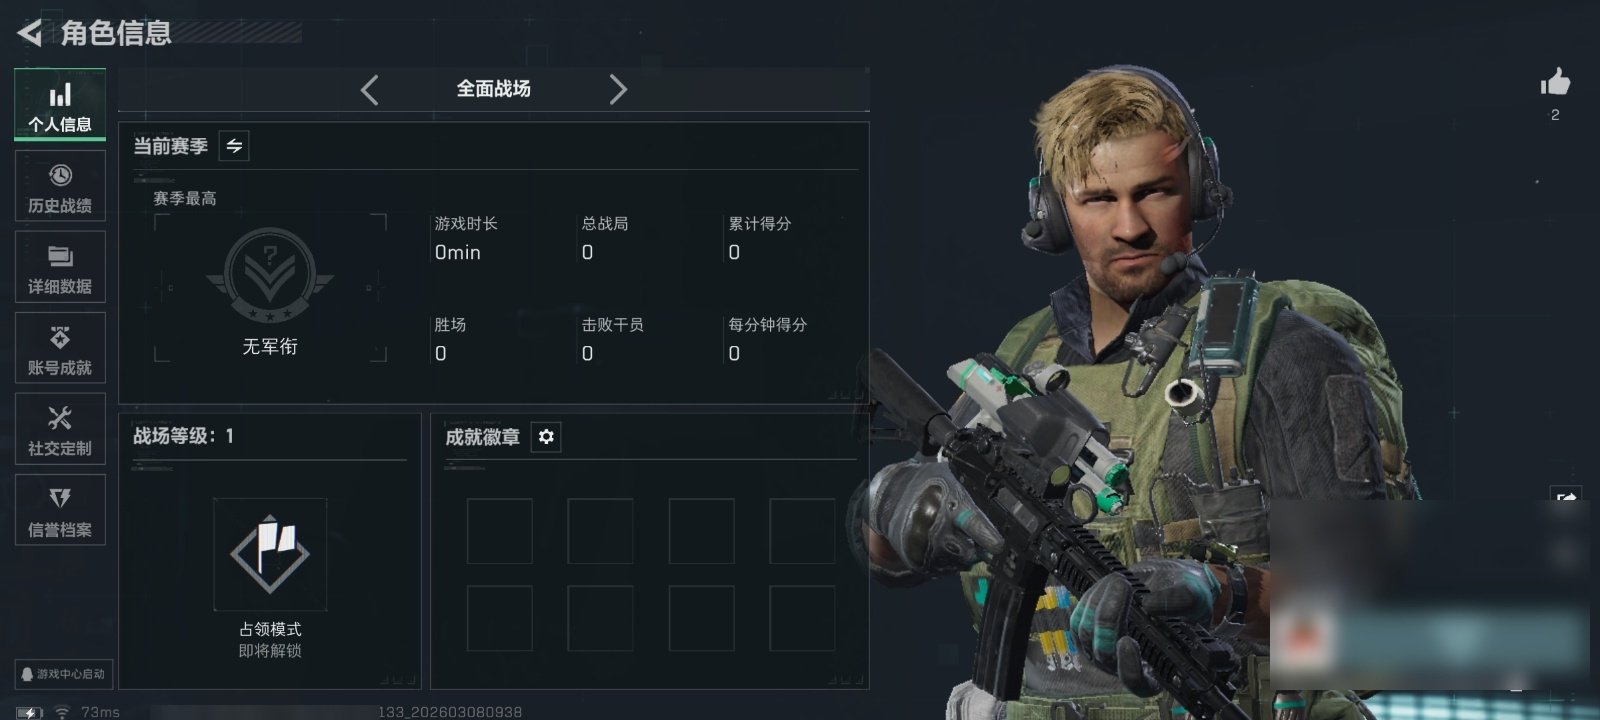The height and width of the screenshot is (720, 1600).
Task: Open achievement badge settings gear
Action: [546, 437]
